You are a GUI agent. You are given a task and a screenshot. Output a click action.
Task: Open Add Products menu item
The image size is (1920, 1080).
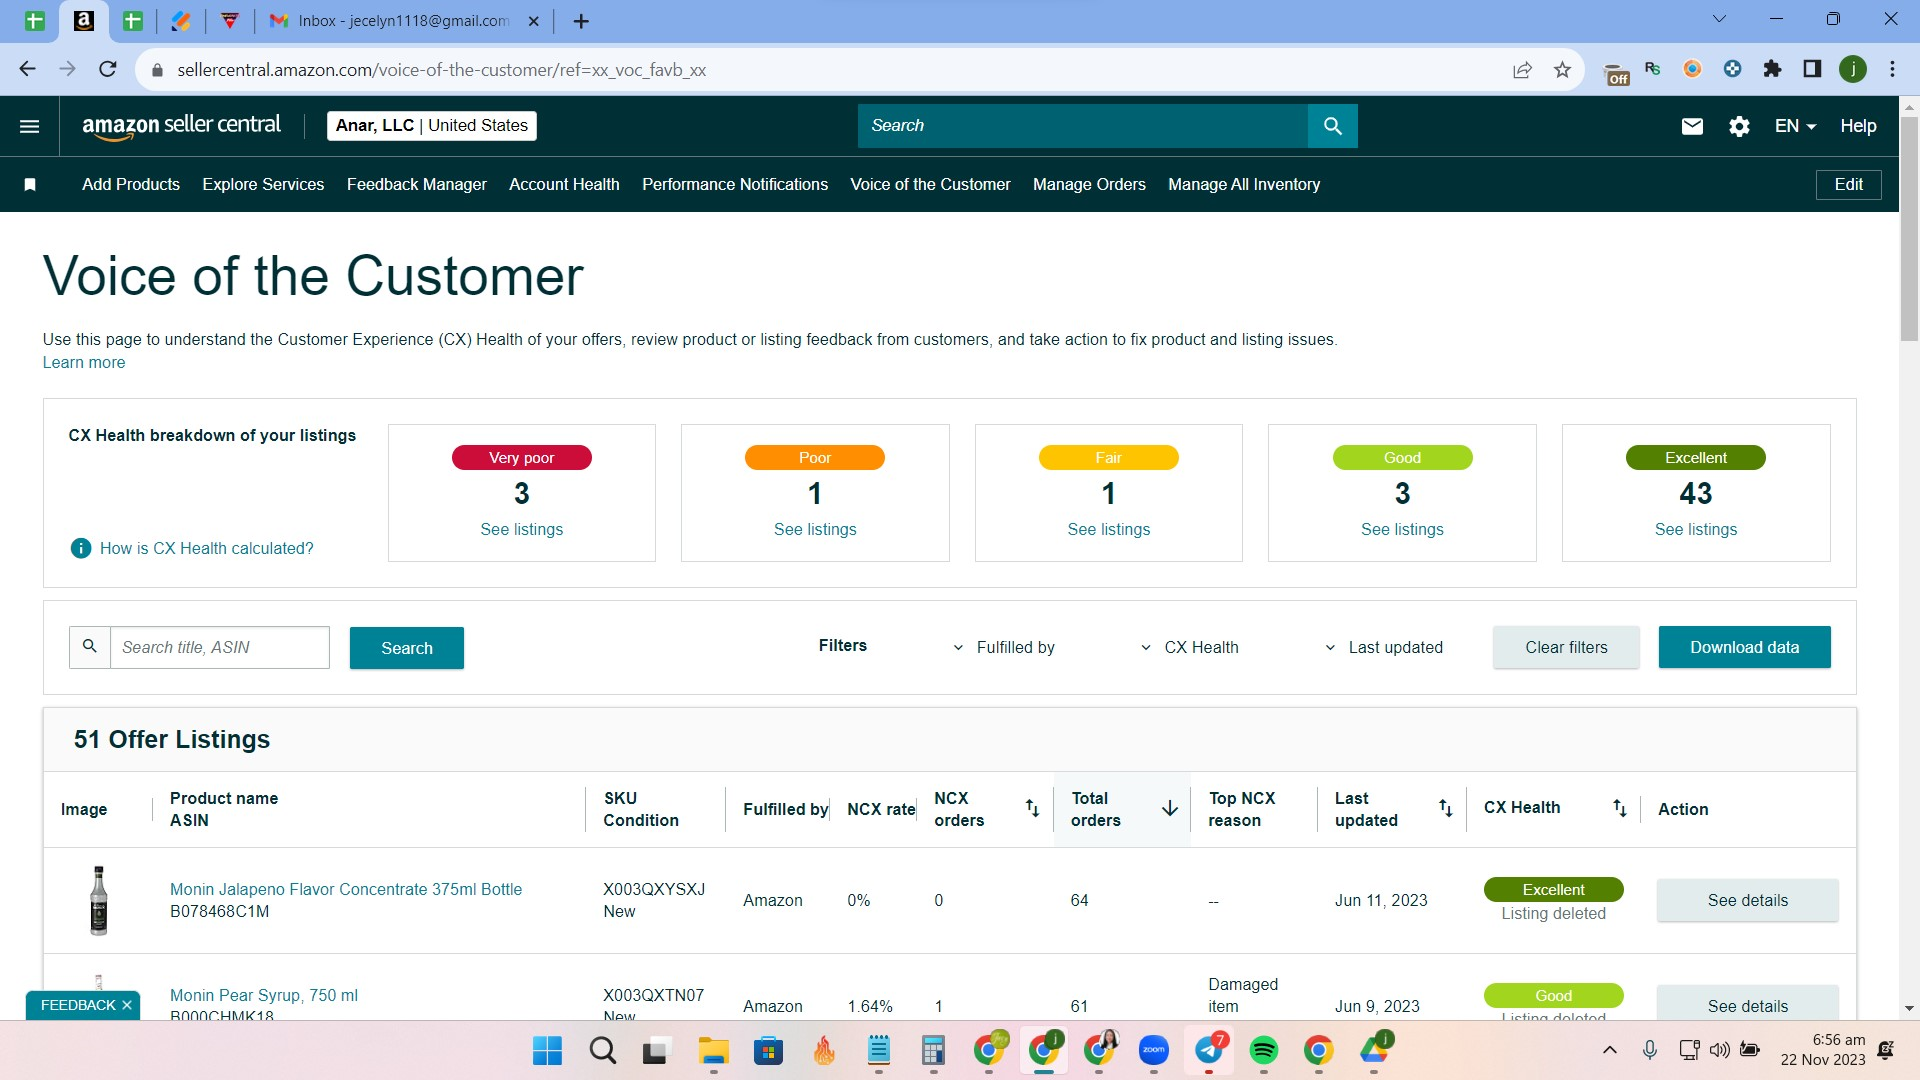(x=131, y=184)
